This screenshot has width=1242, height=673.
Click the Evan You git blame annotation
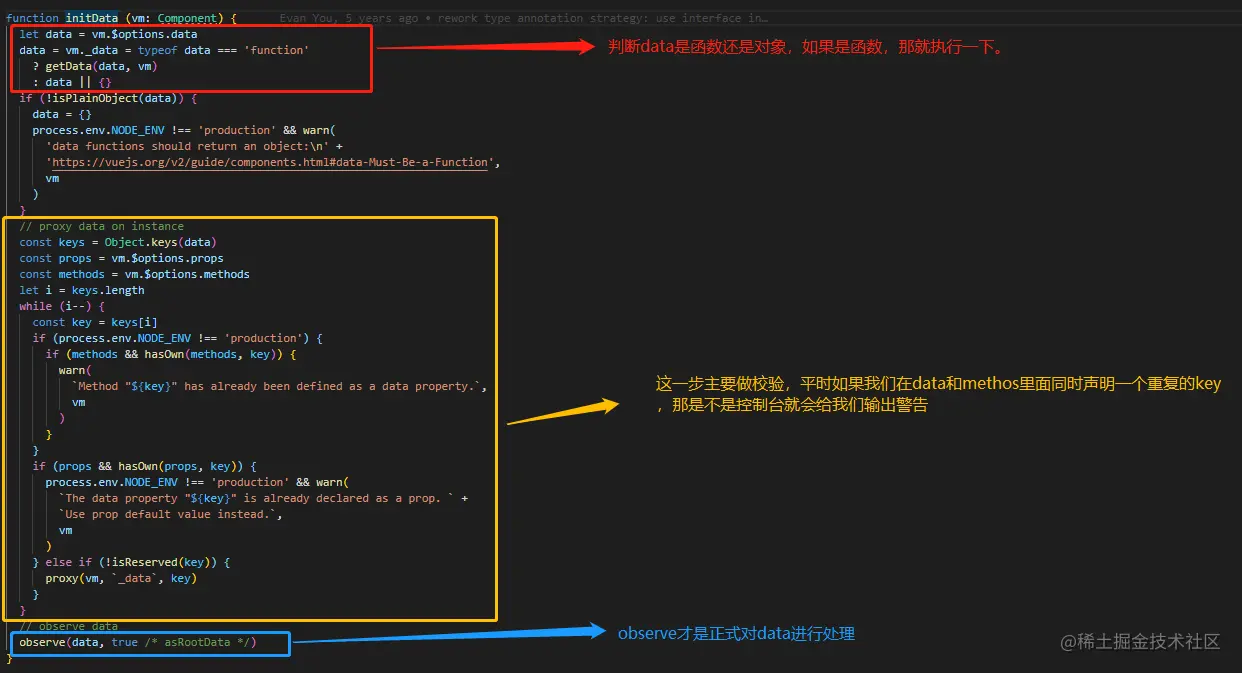[x=524, y=18]
